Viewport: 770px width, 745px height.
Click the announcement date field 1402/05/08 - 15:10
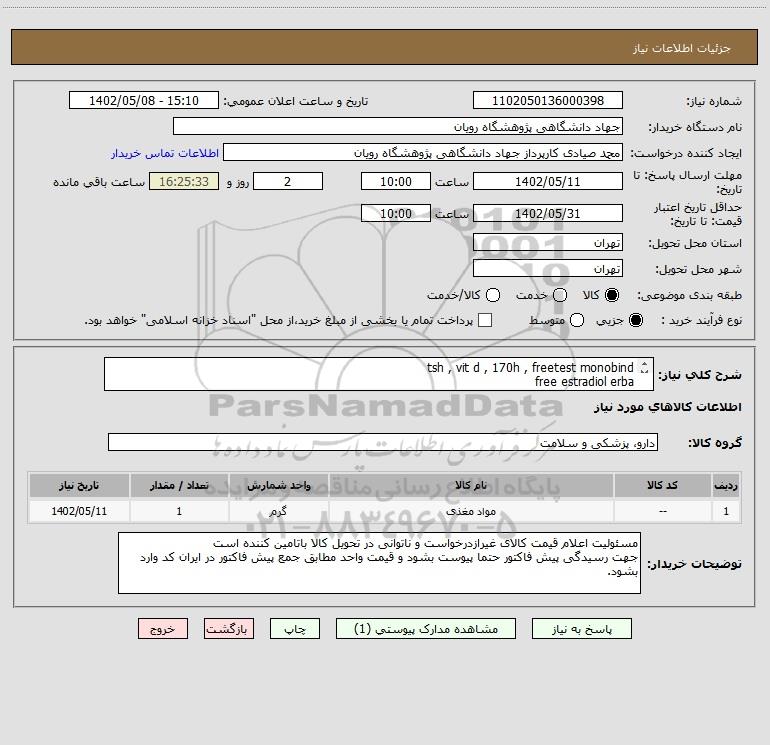(144, 100)
